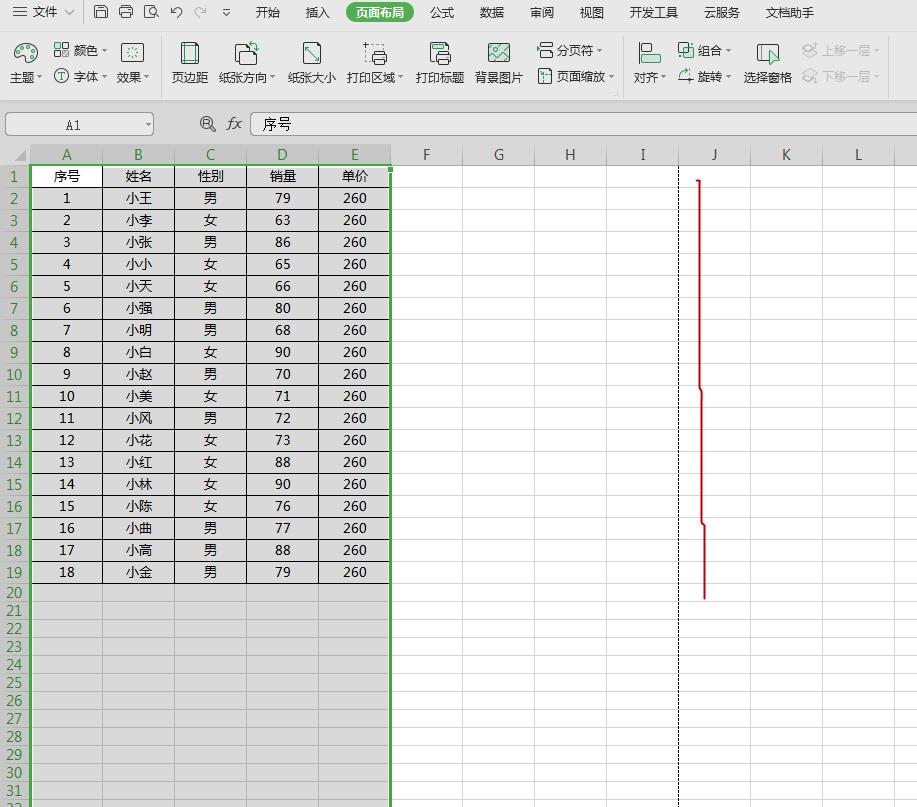Switch to the 开始 tab
Viewport: 917px width, 807px height.
[267, 12]
